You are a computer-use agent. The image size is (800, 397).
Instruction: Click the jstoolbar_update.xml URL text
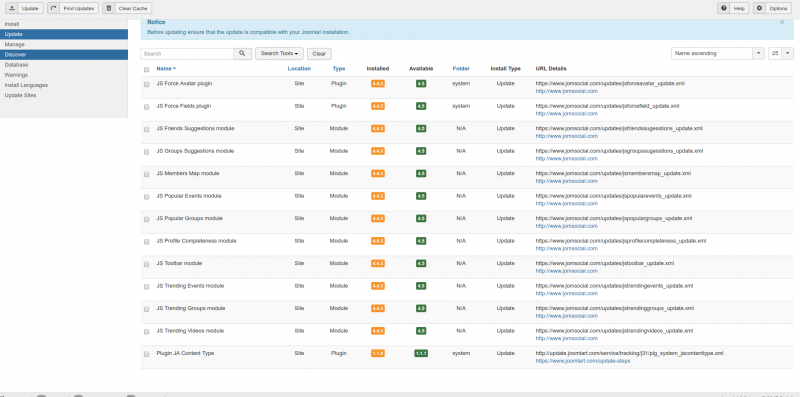click(x=605, y=263)
